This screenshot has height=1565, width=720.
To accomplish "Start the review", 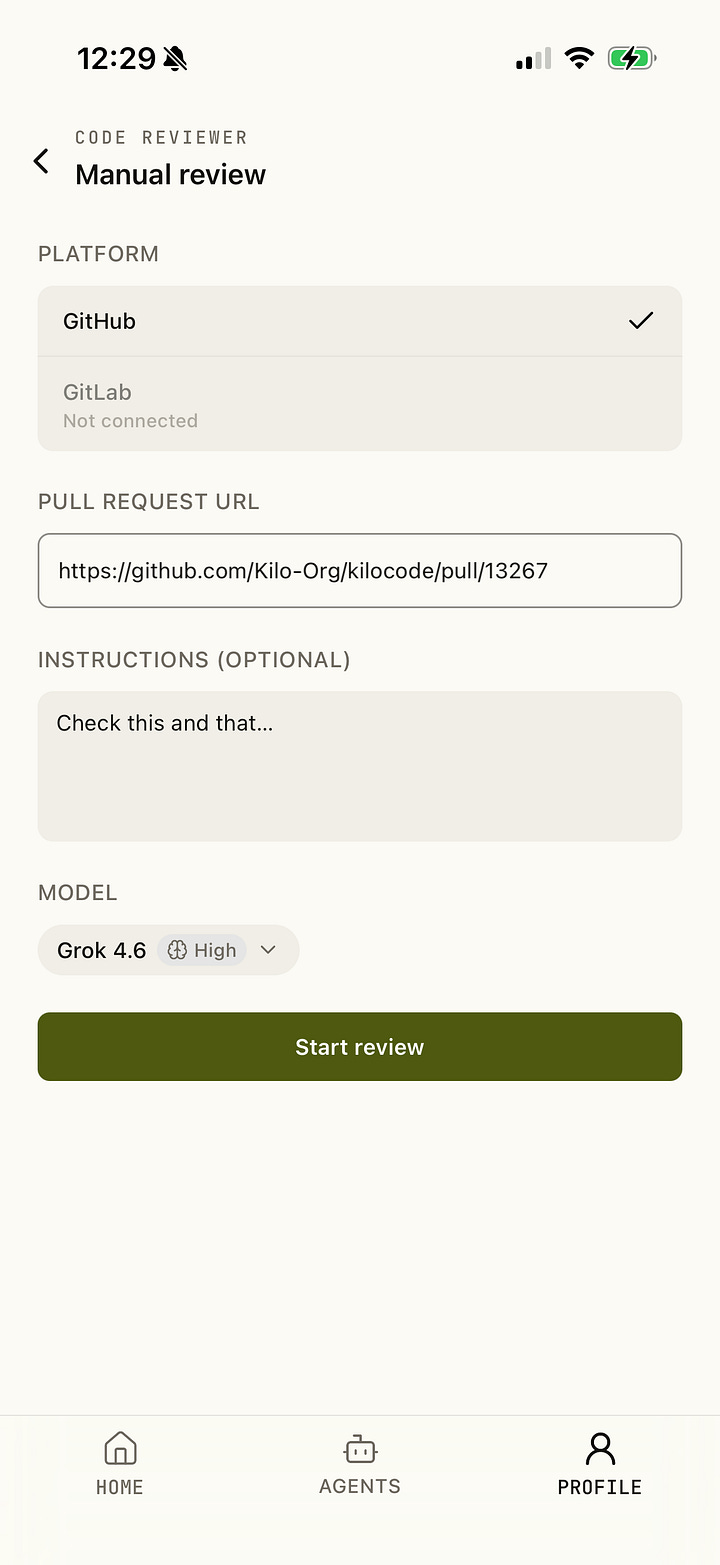I will [360, 1047].
